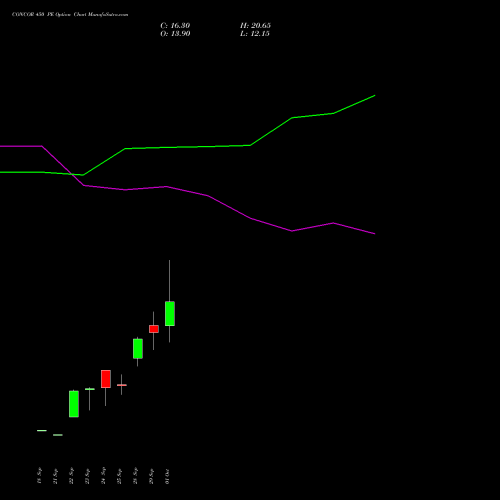
Task: Click the 25 Sep date label
Action: pos(119,476)
